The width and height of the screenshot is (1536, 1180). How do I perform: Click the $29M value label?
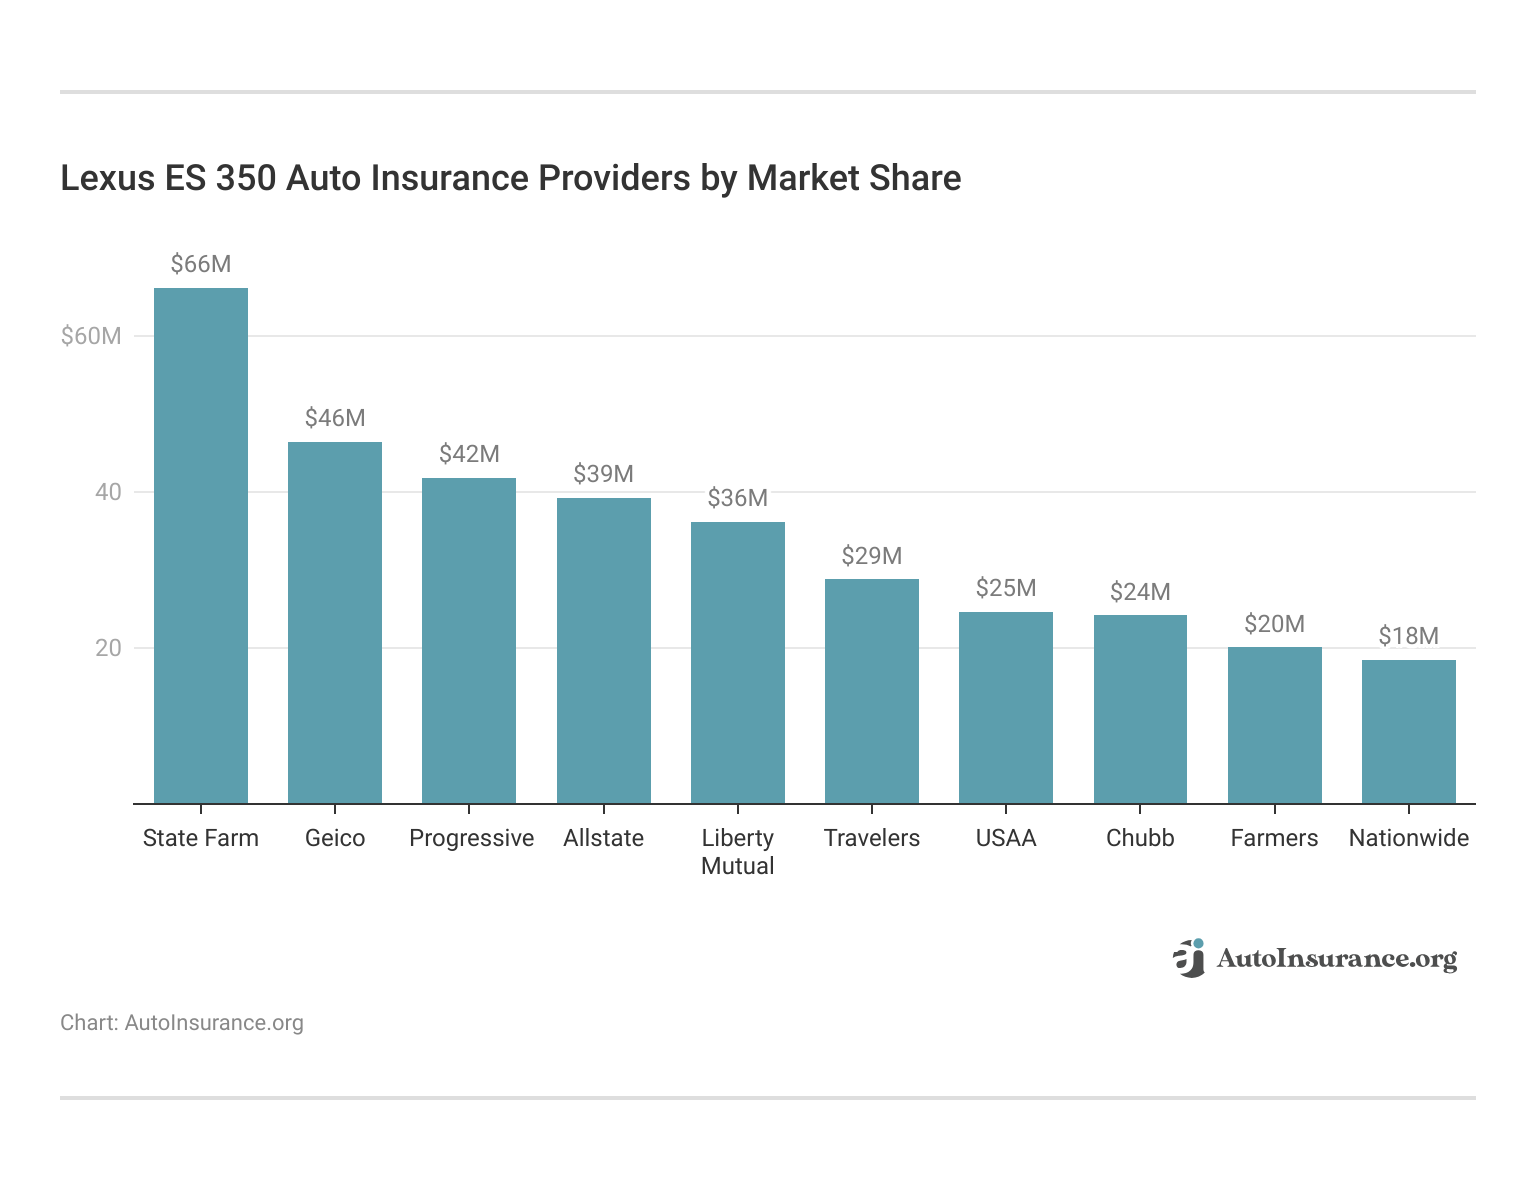click(x=872, y=556)
